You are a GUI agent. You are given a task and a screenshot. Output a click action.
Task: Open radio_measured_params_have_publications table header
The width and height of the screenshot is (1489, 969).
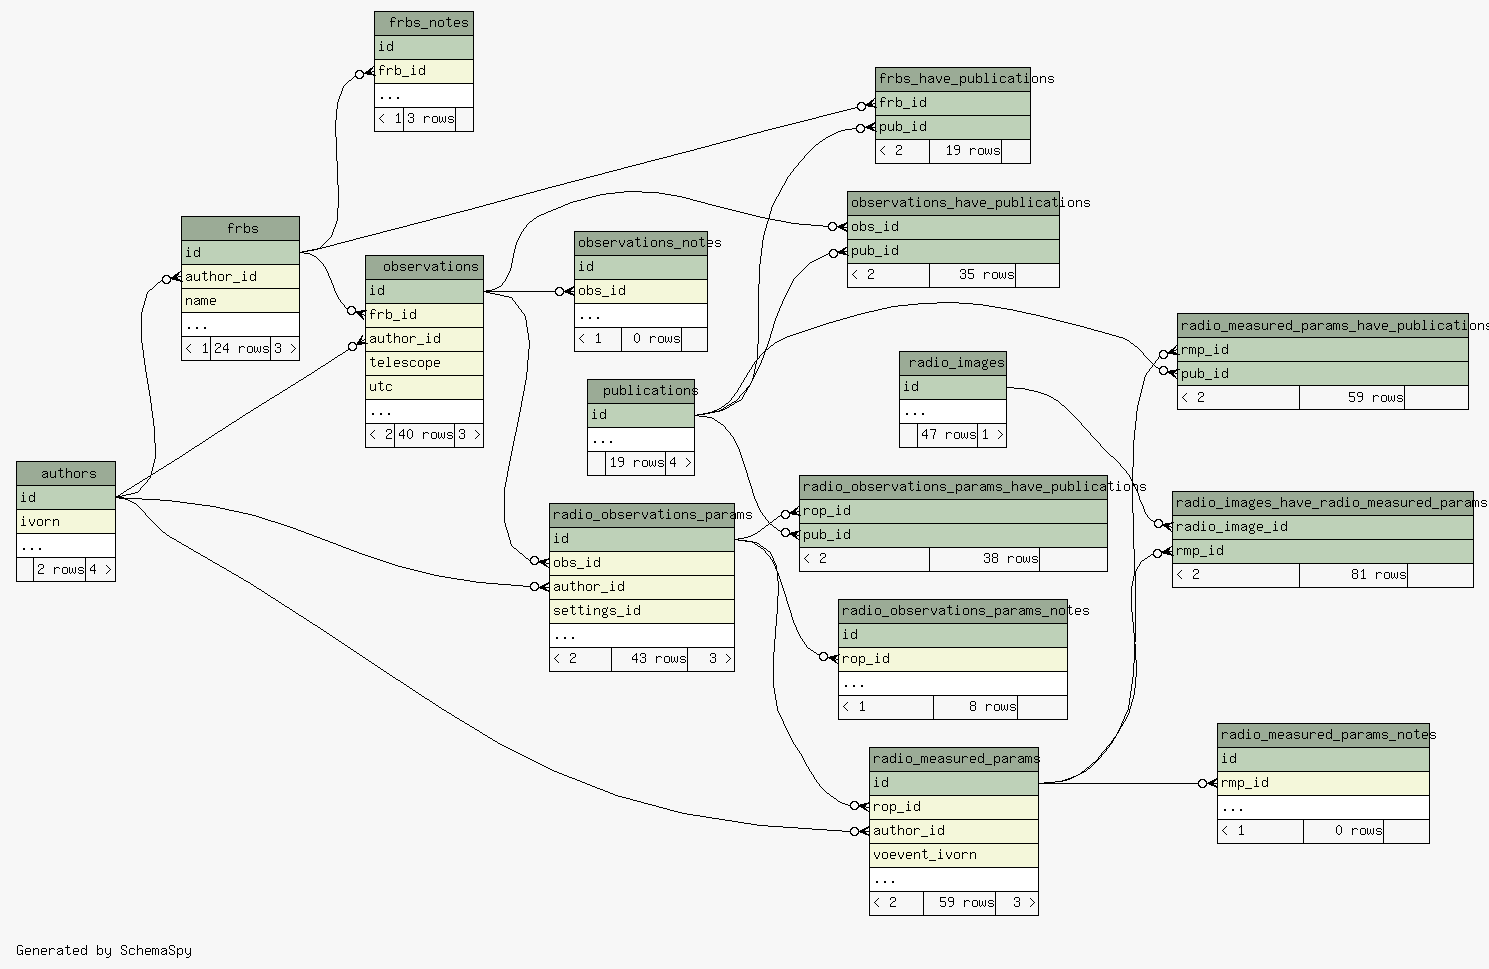pyautogui.click(x=1323, y=326)
